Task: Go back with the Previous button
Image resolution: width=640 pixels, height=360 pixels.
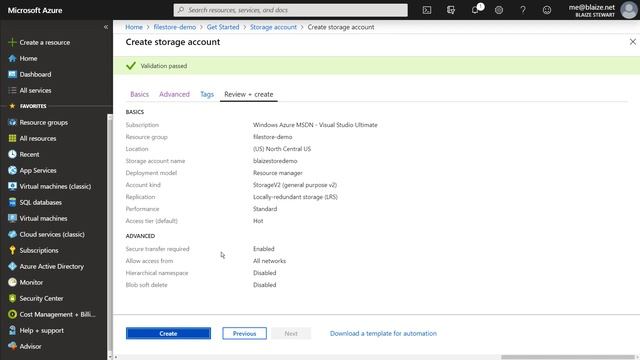Action: [244, 333]
